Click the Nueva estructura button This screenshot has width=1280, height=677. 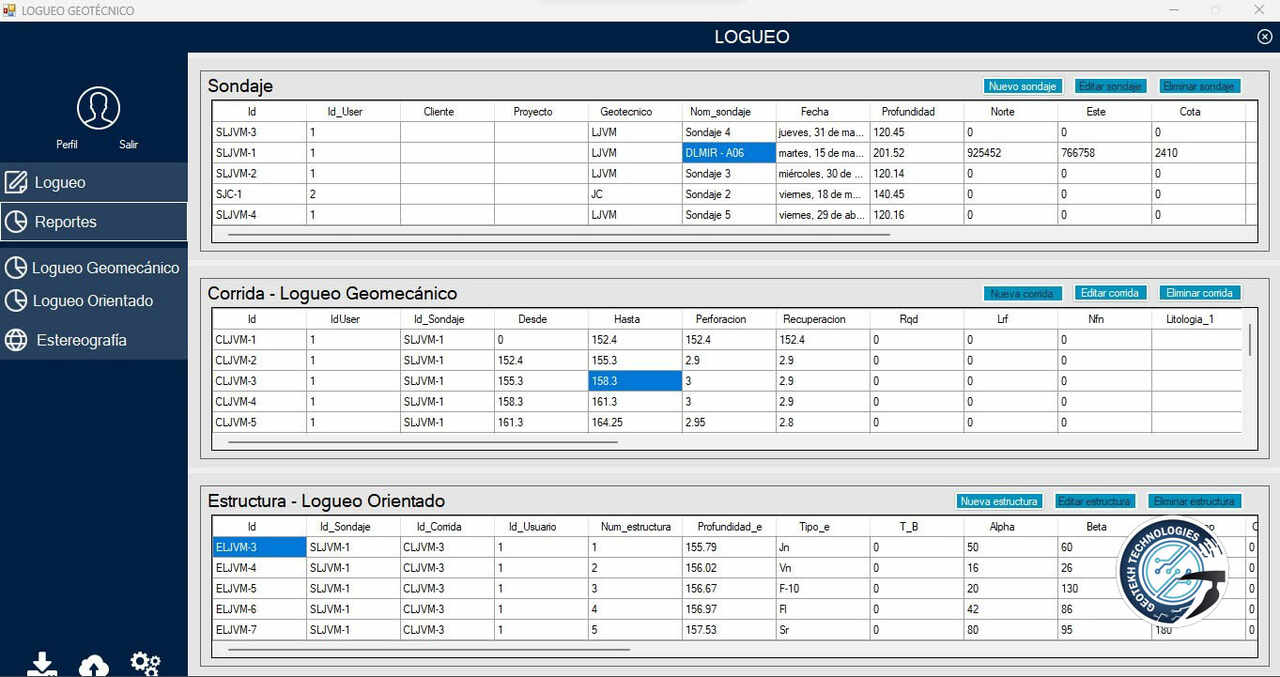(998, 501)
